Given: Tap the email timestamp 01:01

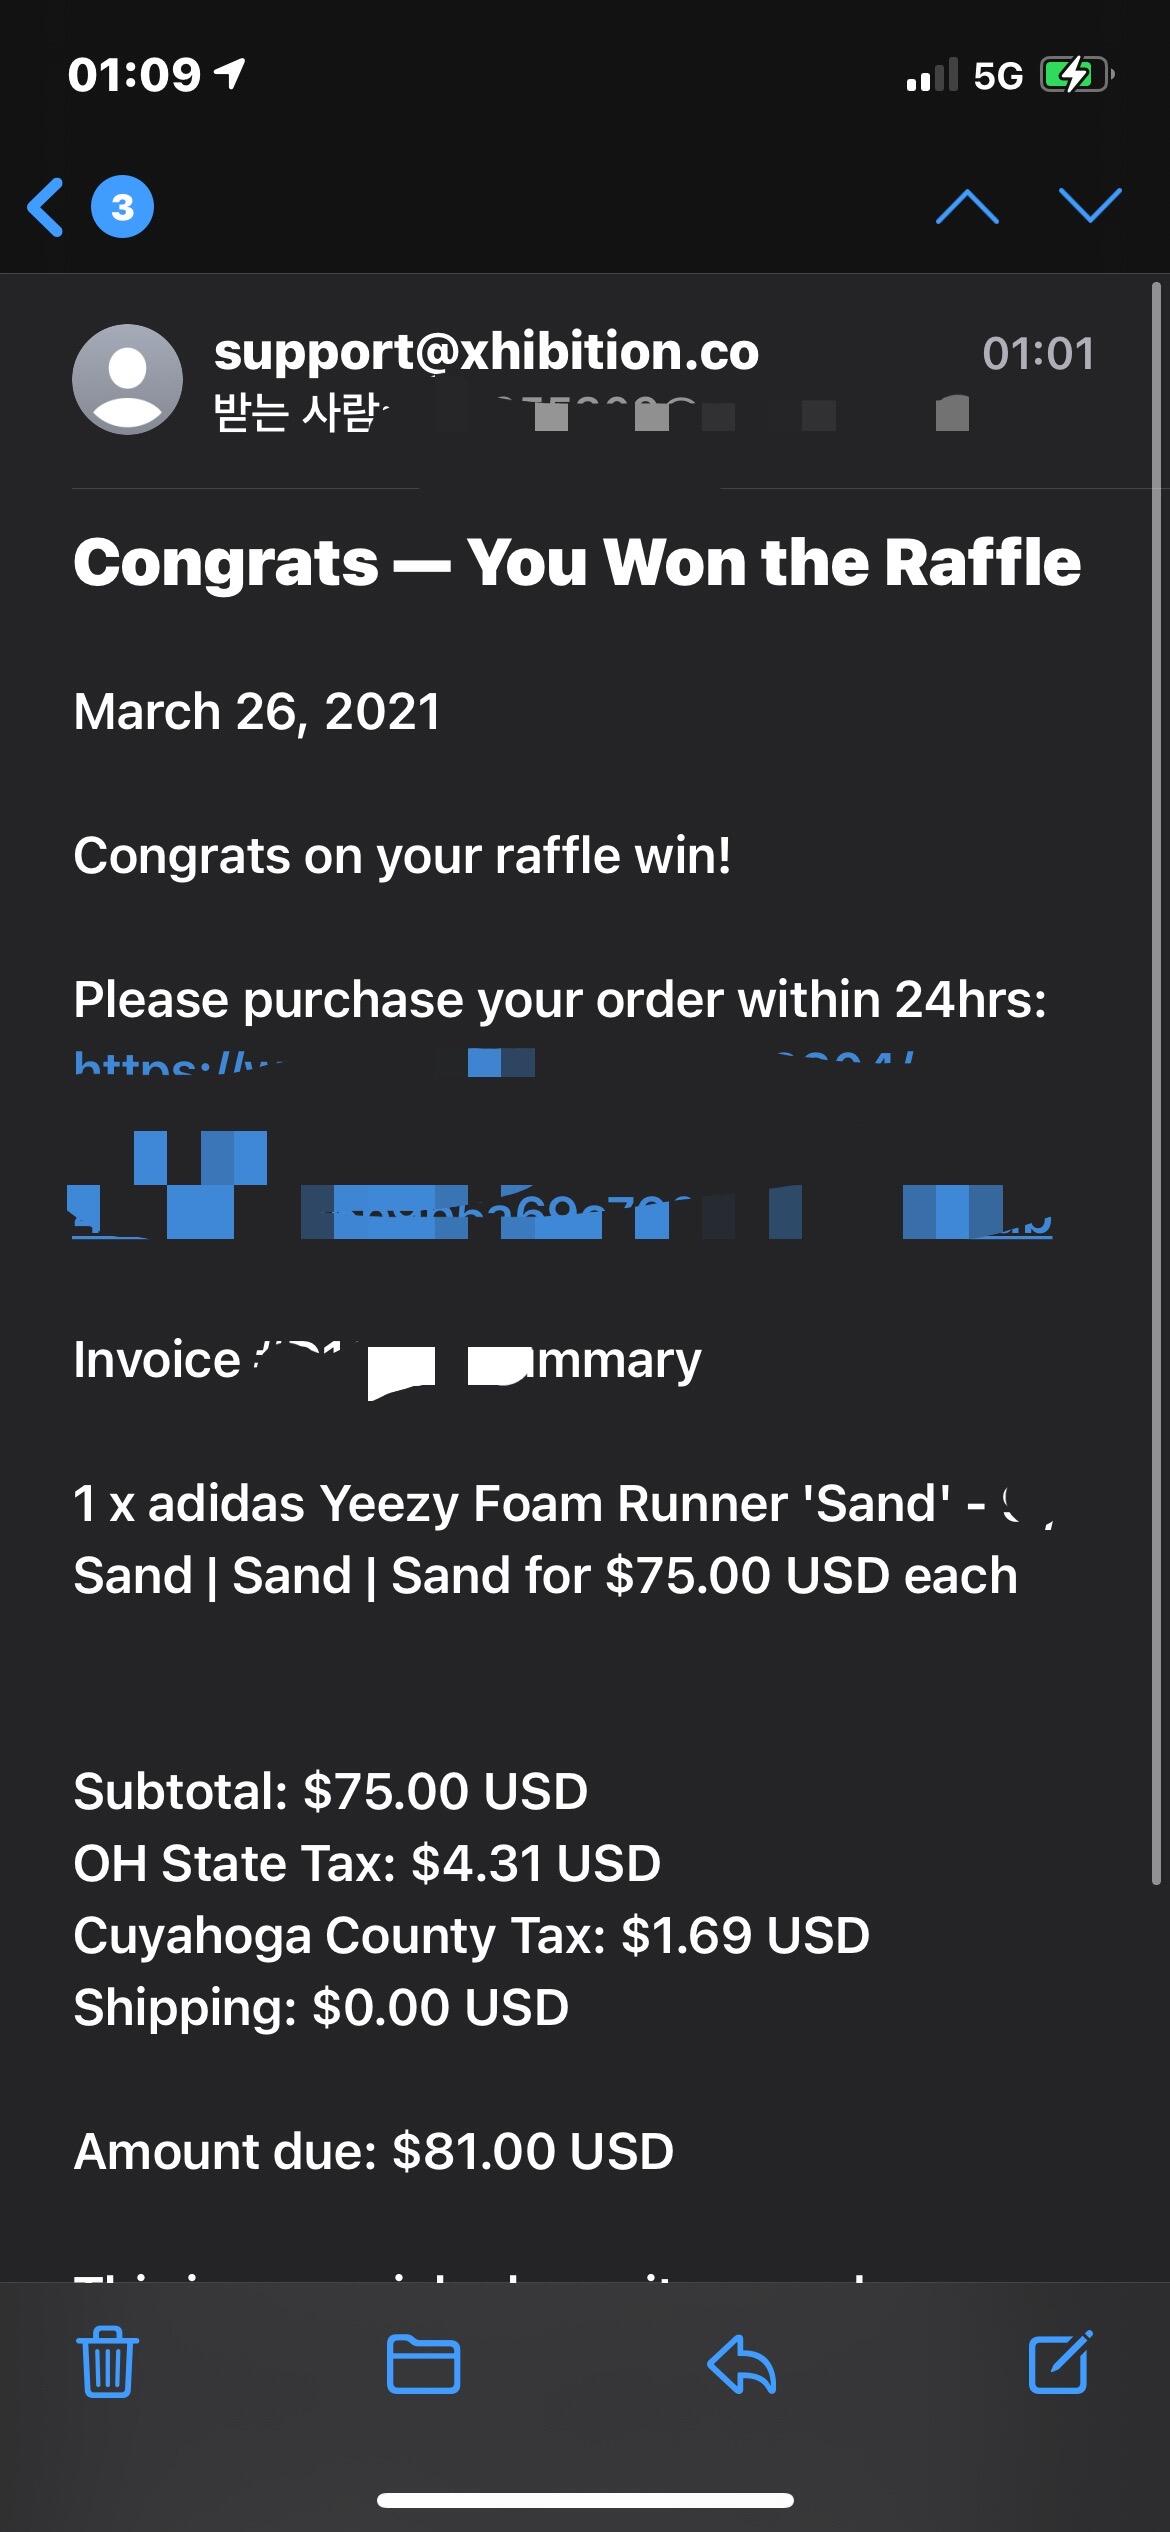Looking at the screenshot, I should [1037, 354].
